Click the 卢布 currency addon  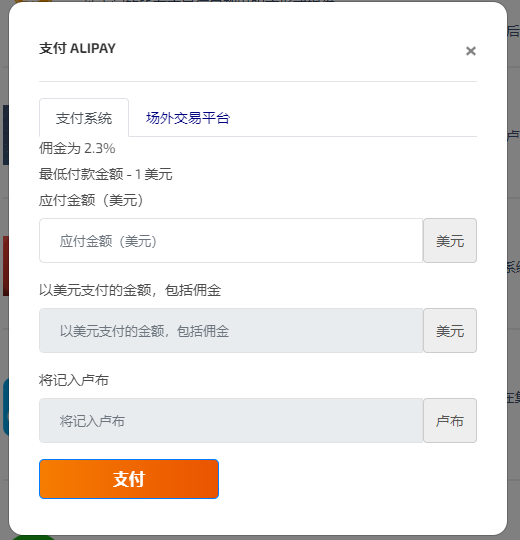[x=450, y=420]
